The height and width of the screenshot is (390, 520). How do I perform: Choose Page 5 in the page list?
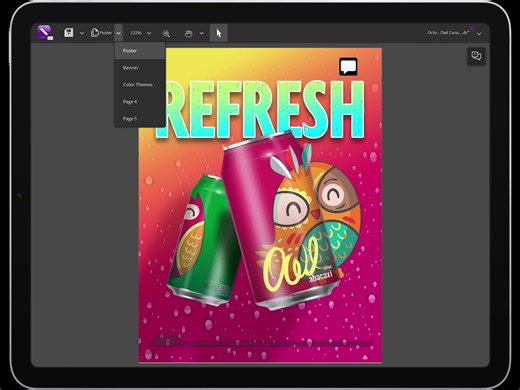140,119
